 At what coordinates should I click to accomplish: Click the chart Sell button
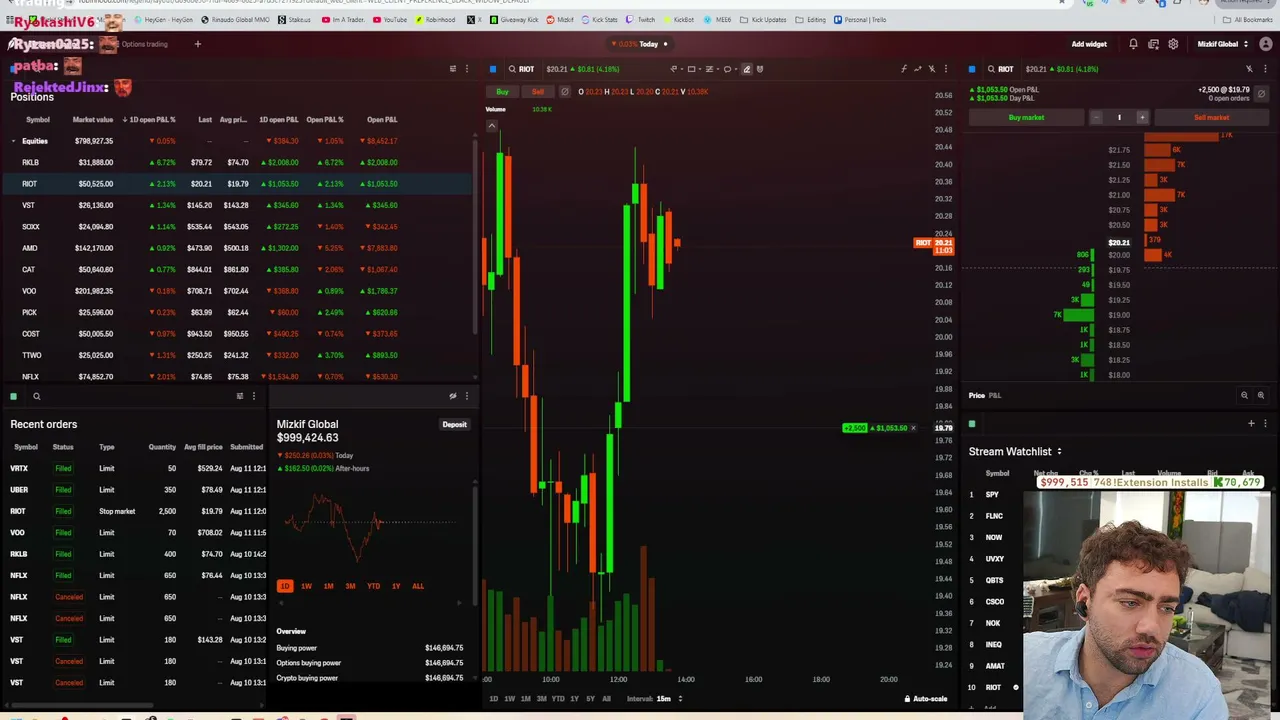point(538,92)
